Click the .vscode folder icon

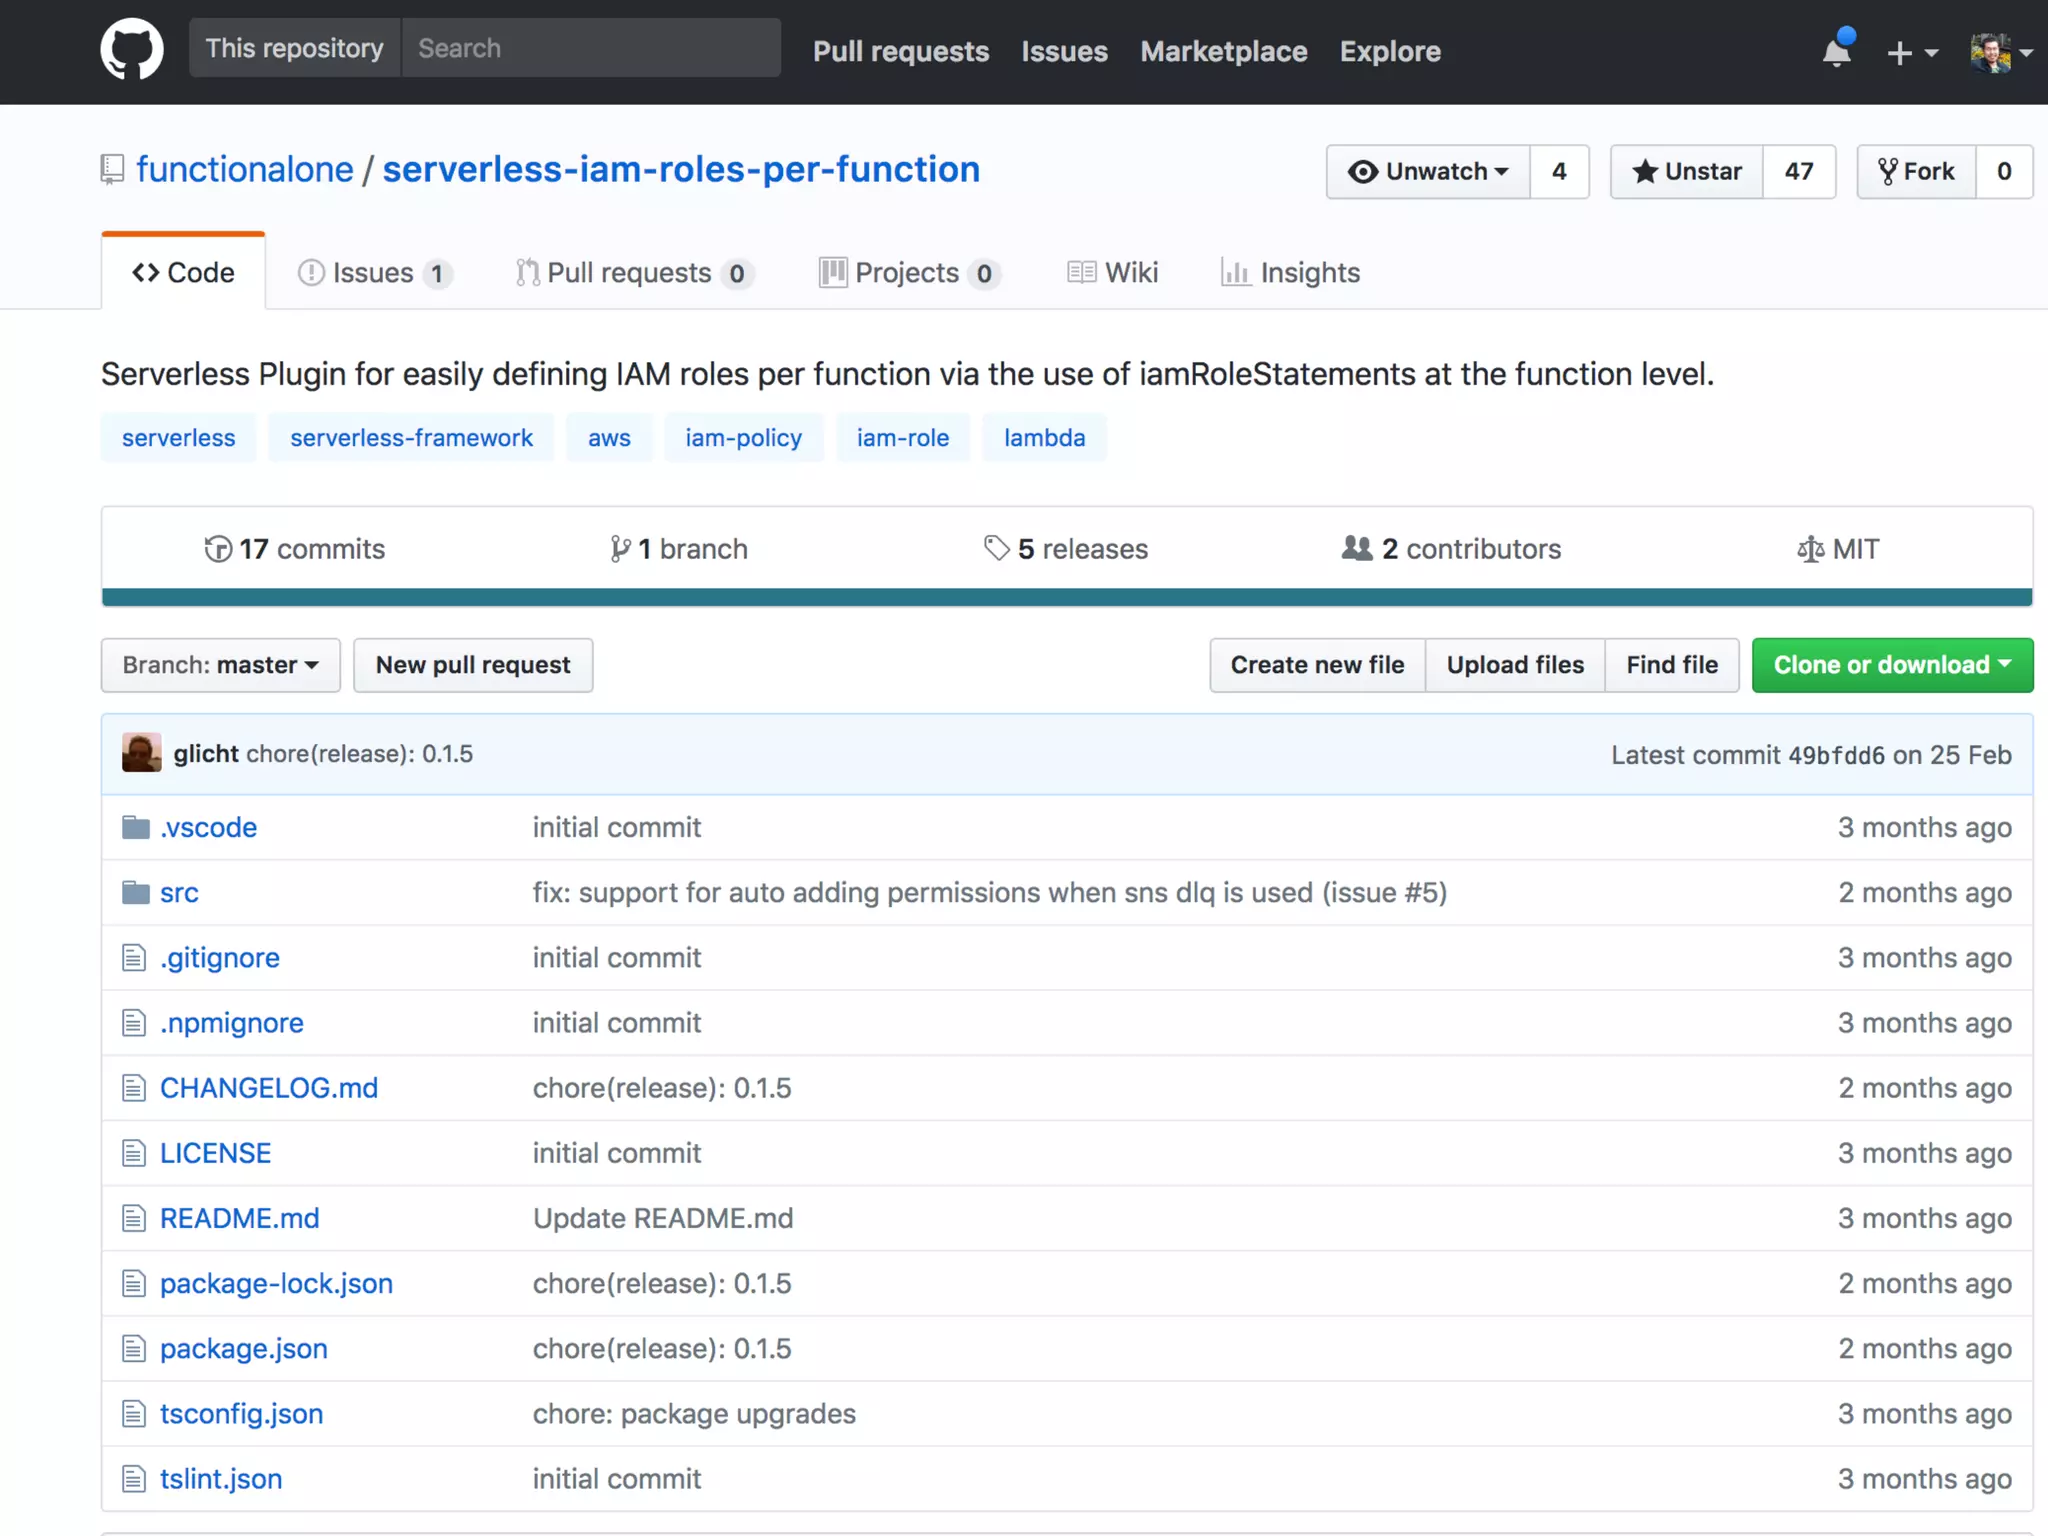point(135,827)
